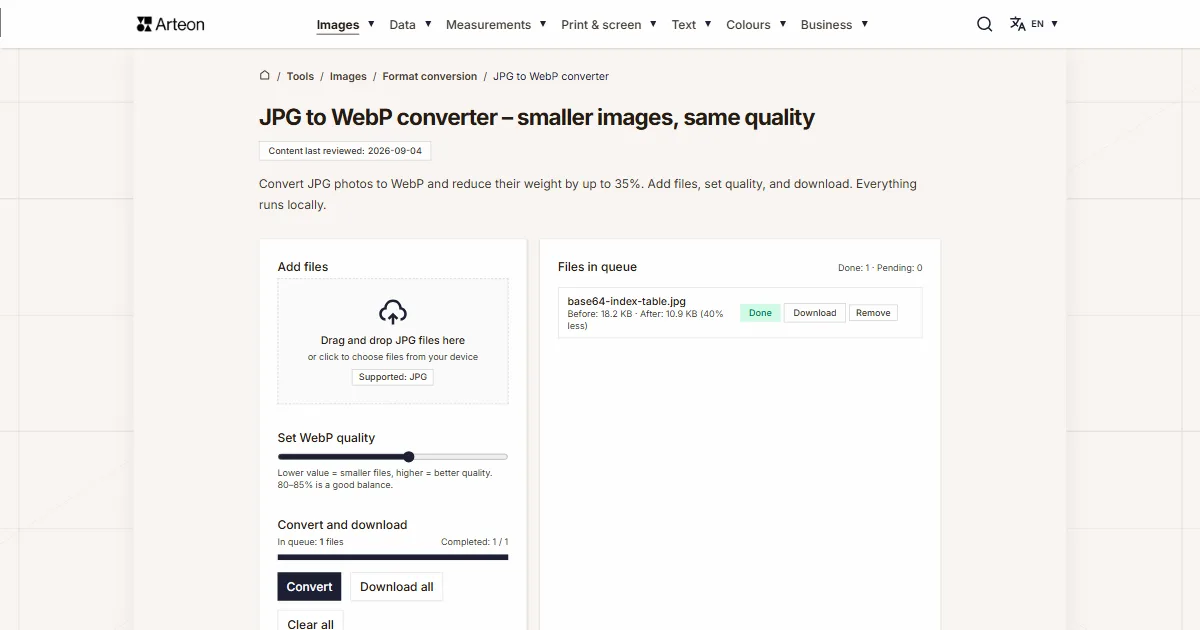Go to Images breadcrumb link
1200x630 pixels.
point(348,76)
